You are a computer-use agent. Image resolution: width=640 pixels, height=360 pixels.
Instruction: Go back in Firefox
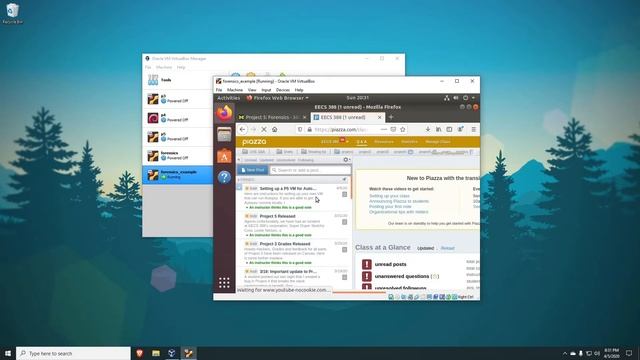click(242, 129)
